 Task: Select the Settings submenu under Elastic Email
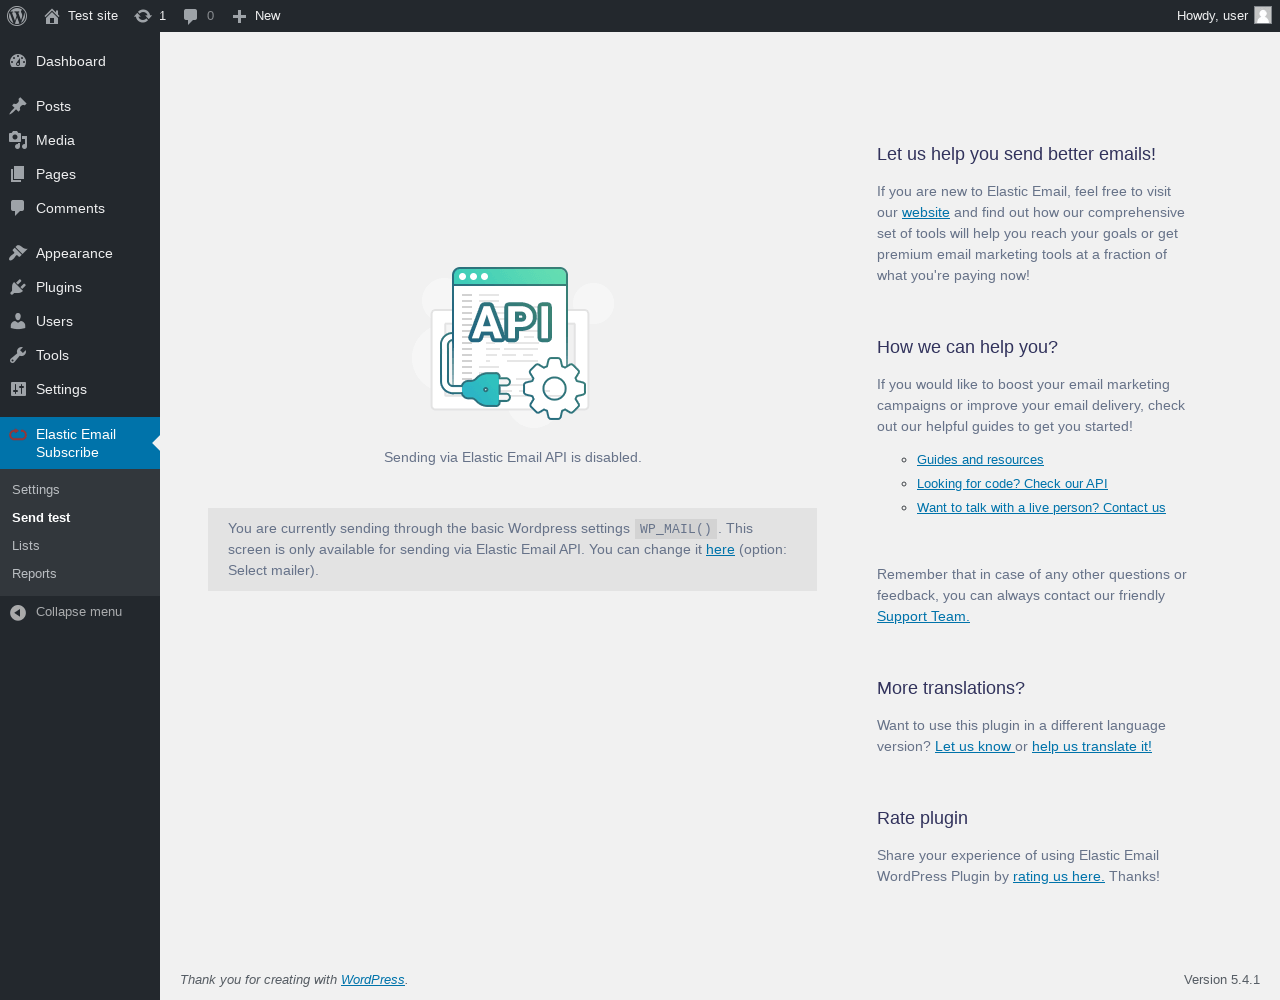36,489
